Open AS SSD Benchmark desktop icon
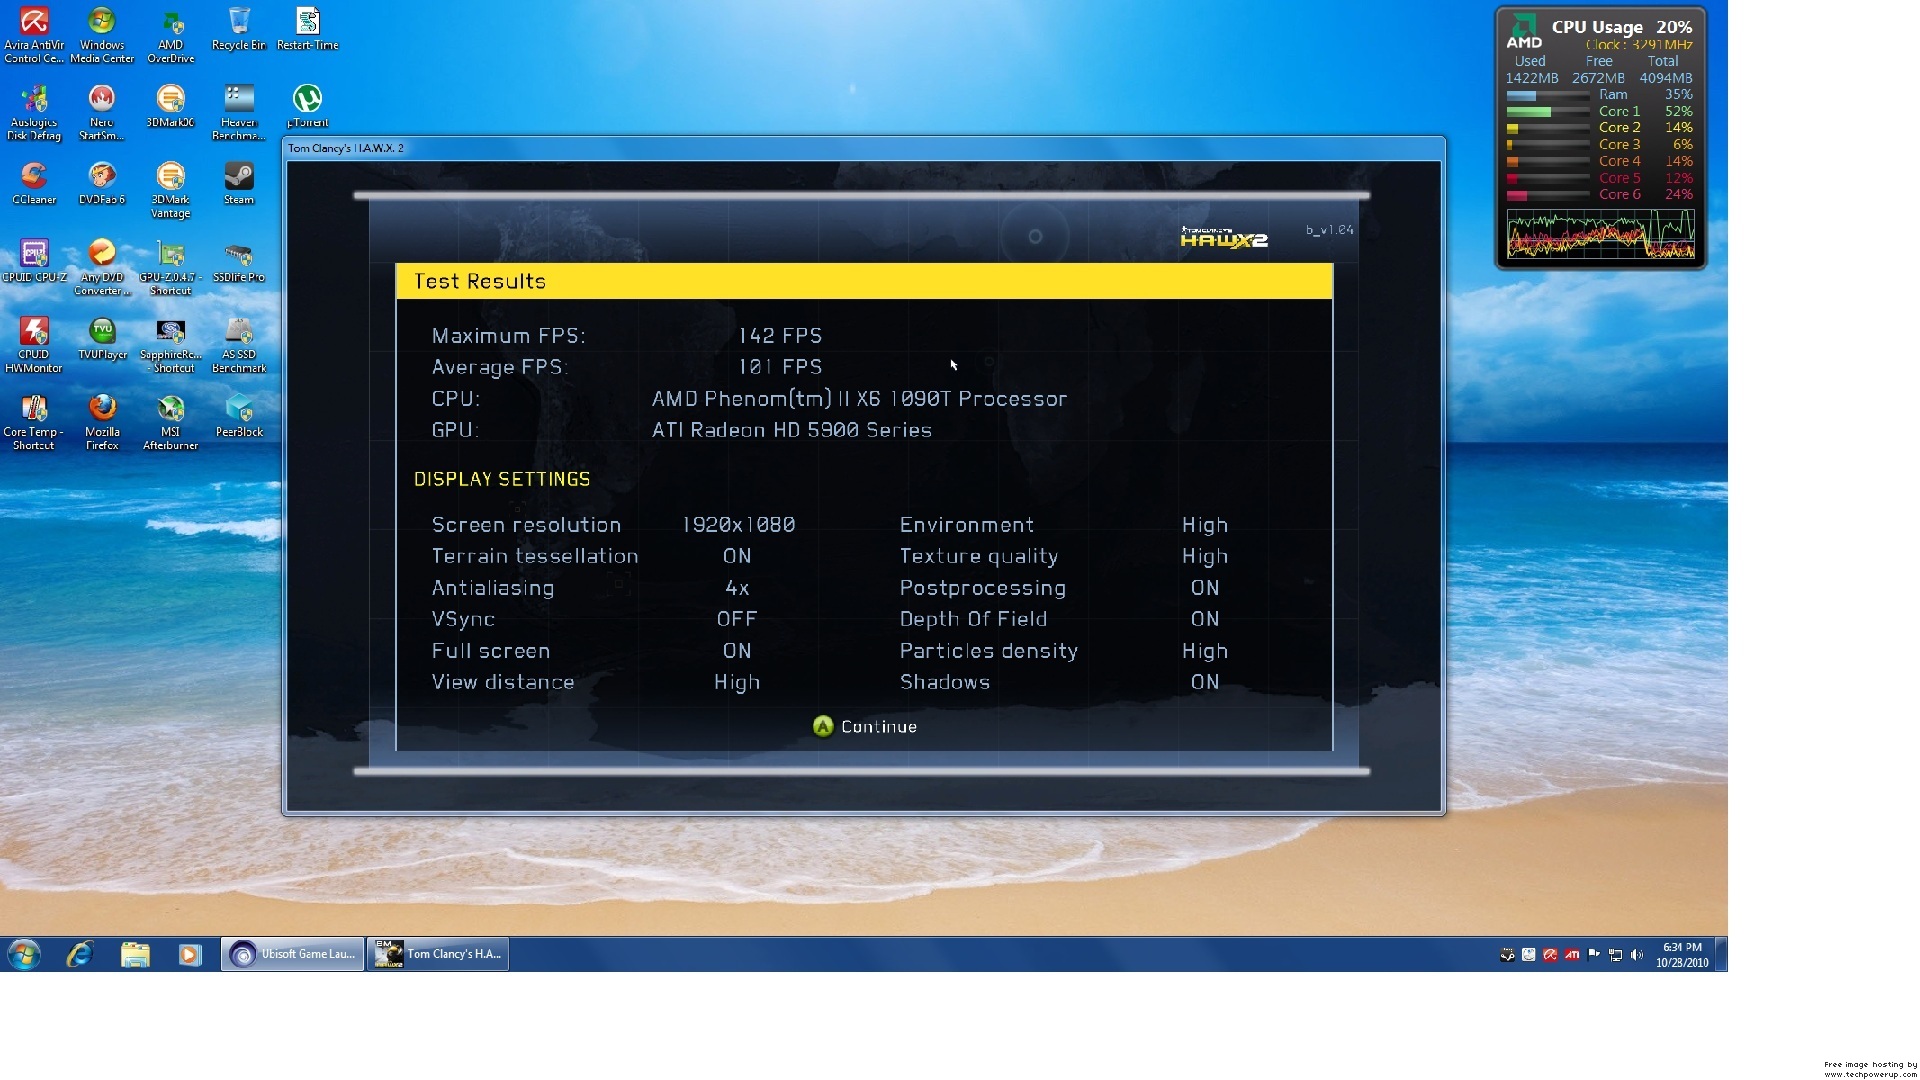This screenshot has height=1080, width=1920. [239, 345]
